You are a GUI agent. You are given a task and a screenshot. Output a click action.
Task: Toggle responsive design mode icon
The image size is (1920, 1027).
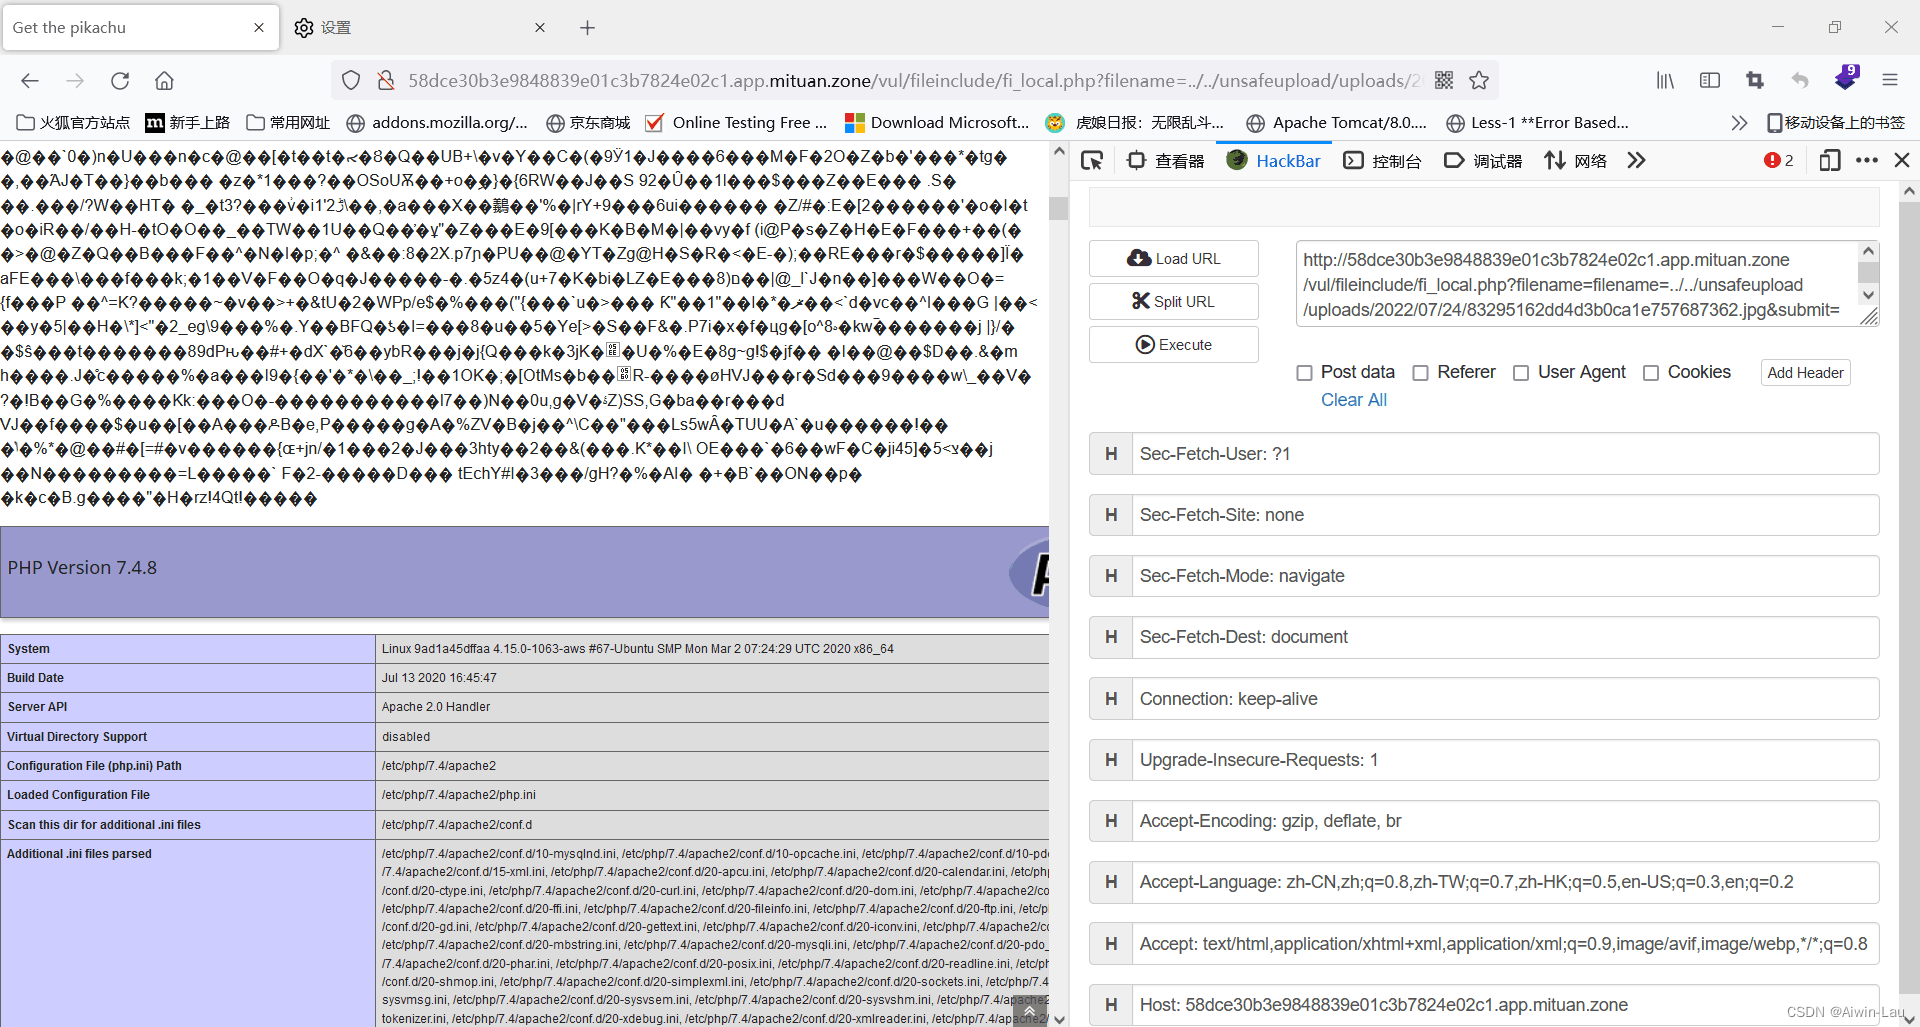pos(1830,161)
